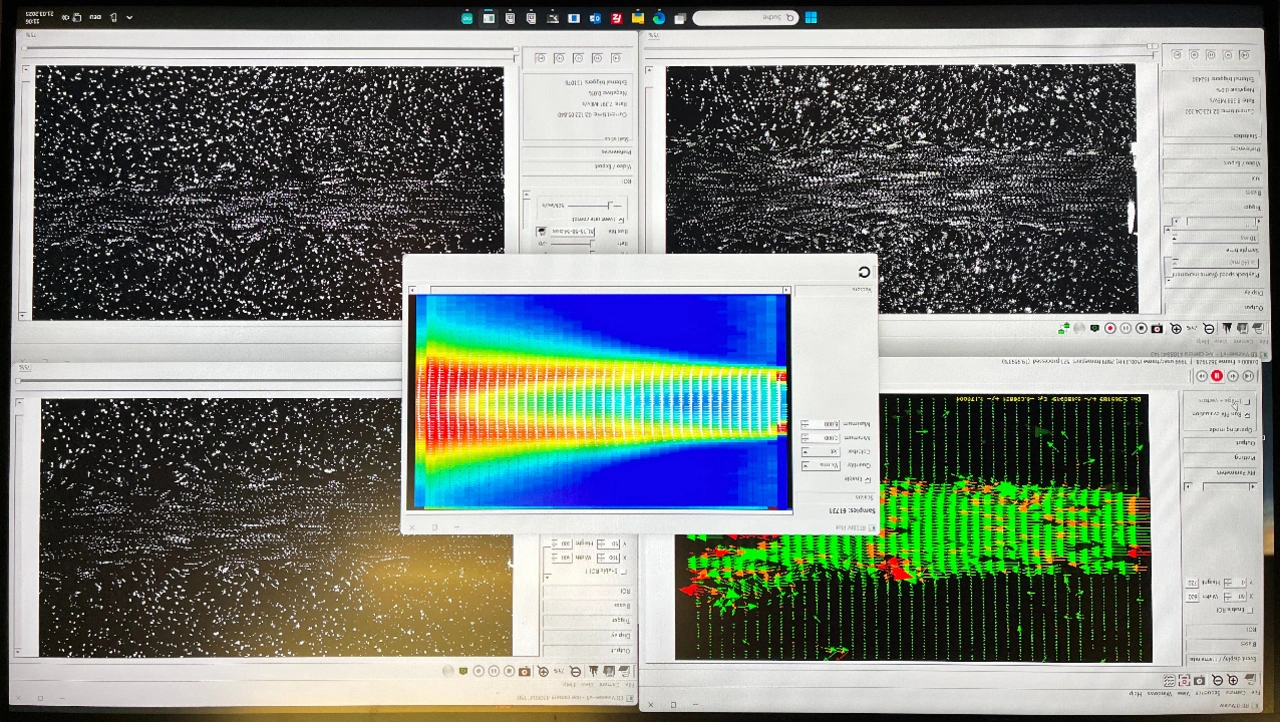Open the Quantity dropdown in plot window
Image resolution: width=1280 pixels, height=722 pixels.
point(818,466)
